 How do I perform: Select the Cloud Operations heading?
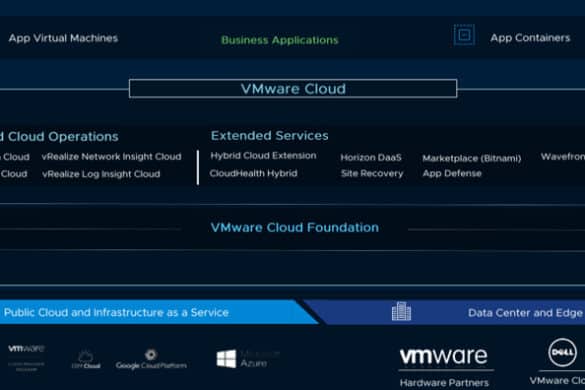click(x=59, y=137)
